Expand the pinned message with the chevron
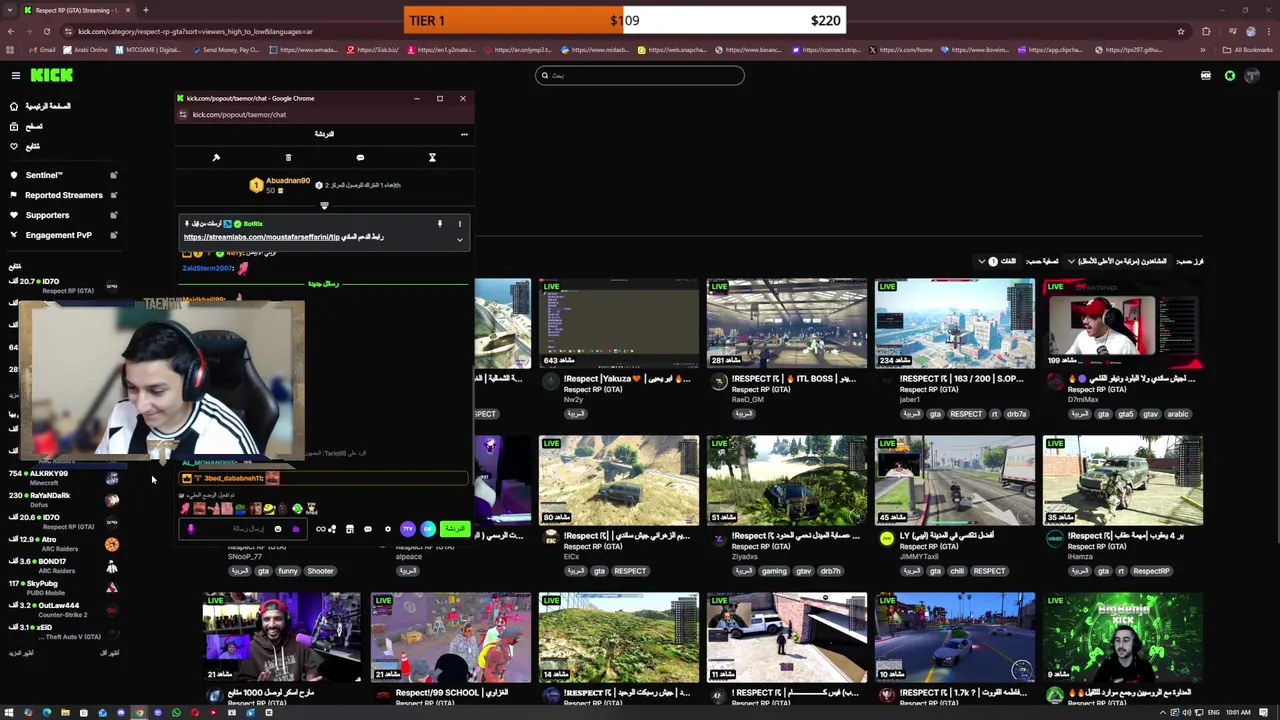The height and width of the screenshot is (720, 1280). (460, 239)
